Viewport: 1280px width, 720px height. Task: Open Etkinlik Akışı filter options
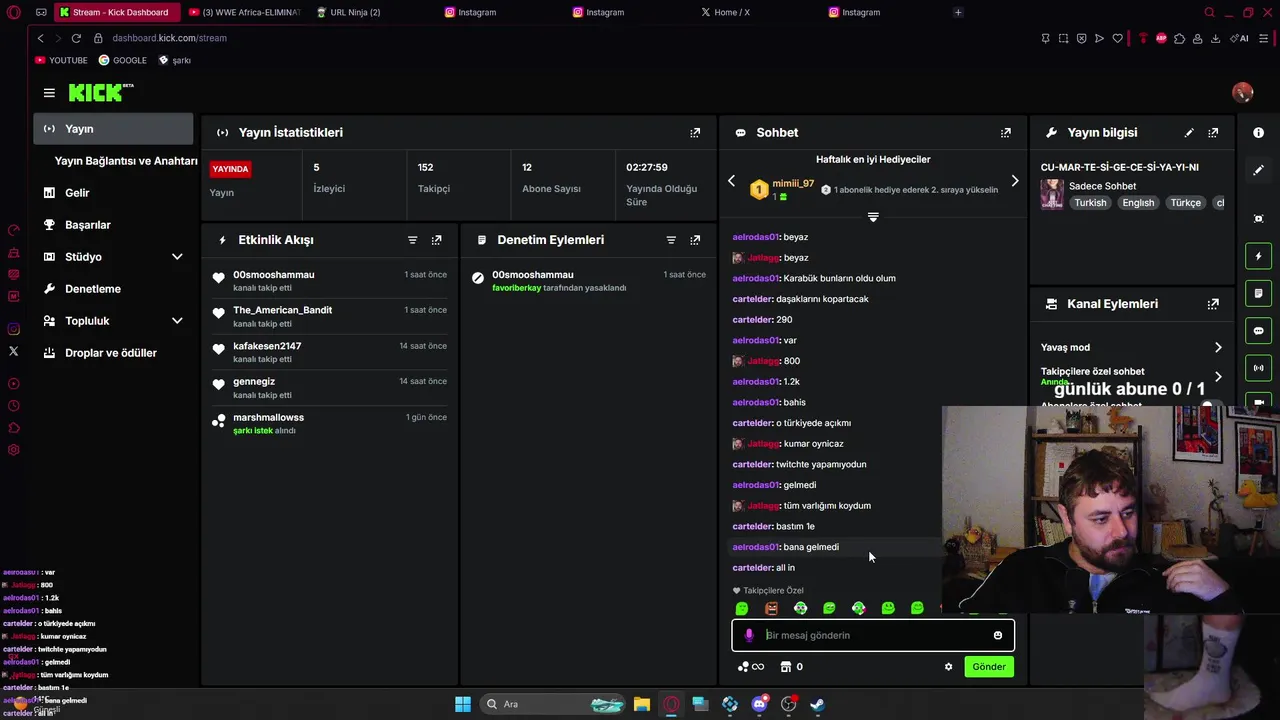412,240
